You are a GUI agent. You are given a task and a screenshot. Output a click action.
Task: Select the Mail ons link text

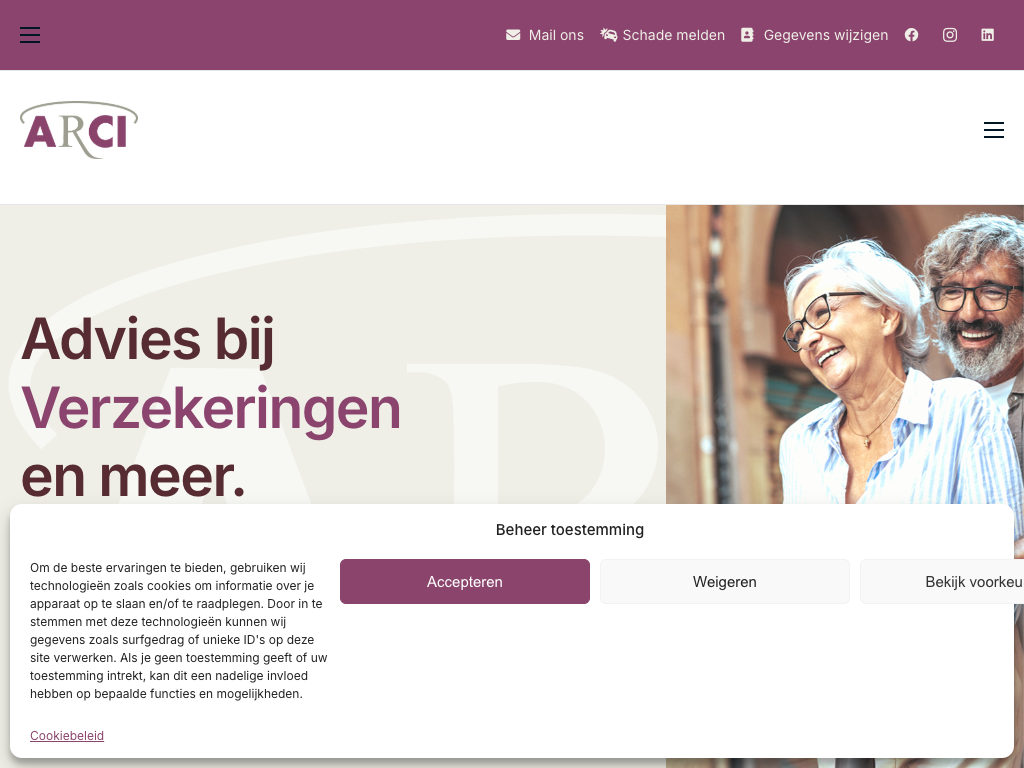pyautogui.click(x=556, y=35)
